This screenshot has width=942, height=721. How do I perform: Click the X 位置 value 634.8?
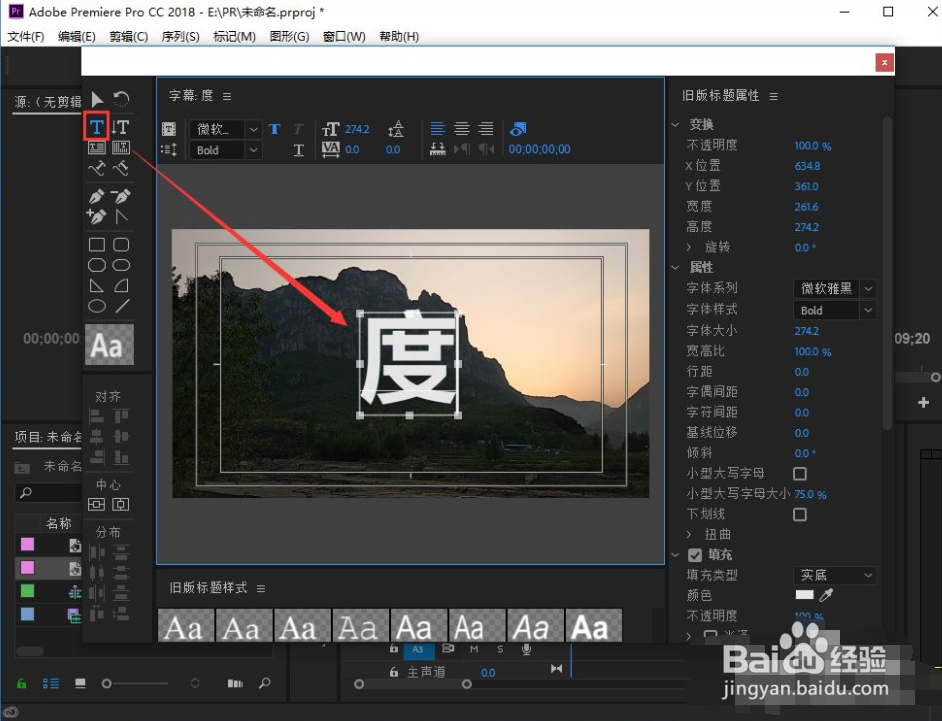pyautogui.click(x=807, y=166)
